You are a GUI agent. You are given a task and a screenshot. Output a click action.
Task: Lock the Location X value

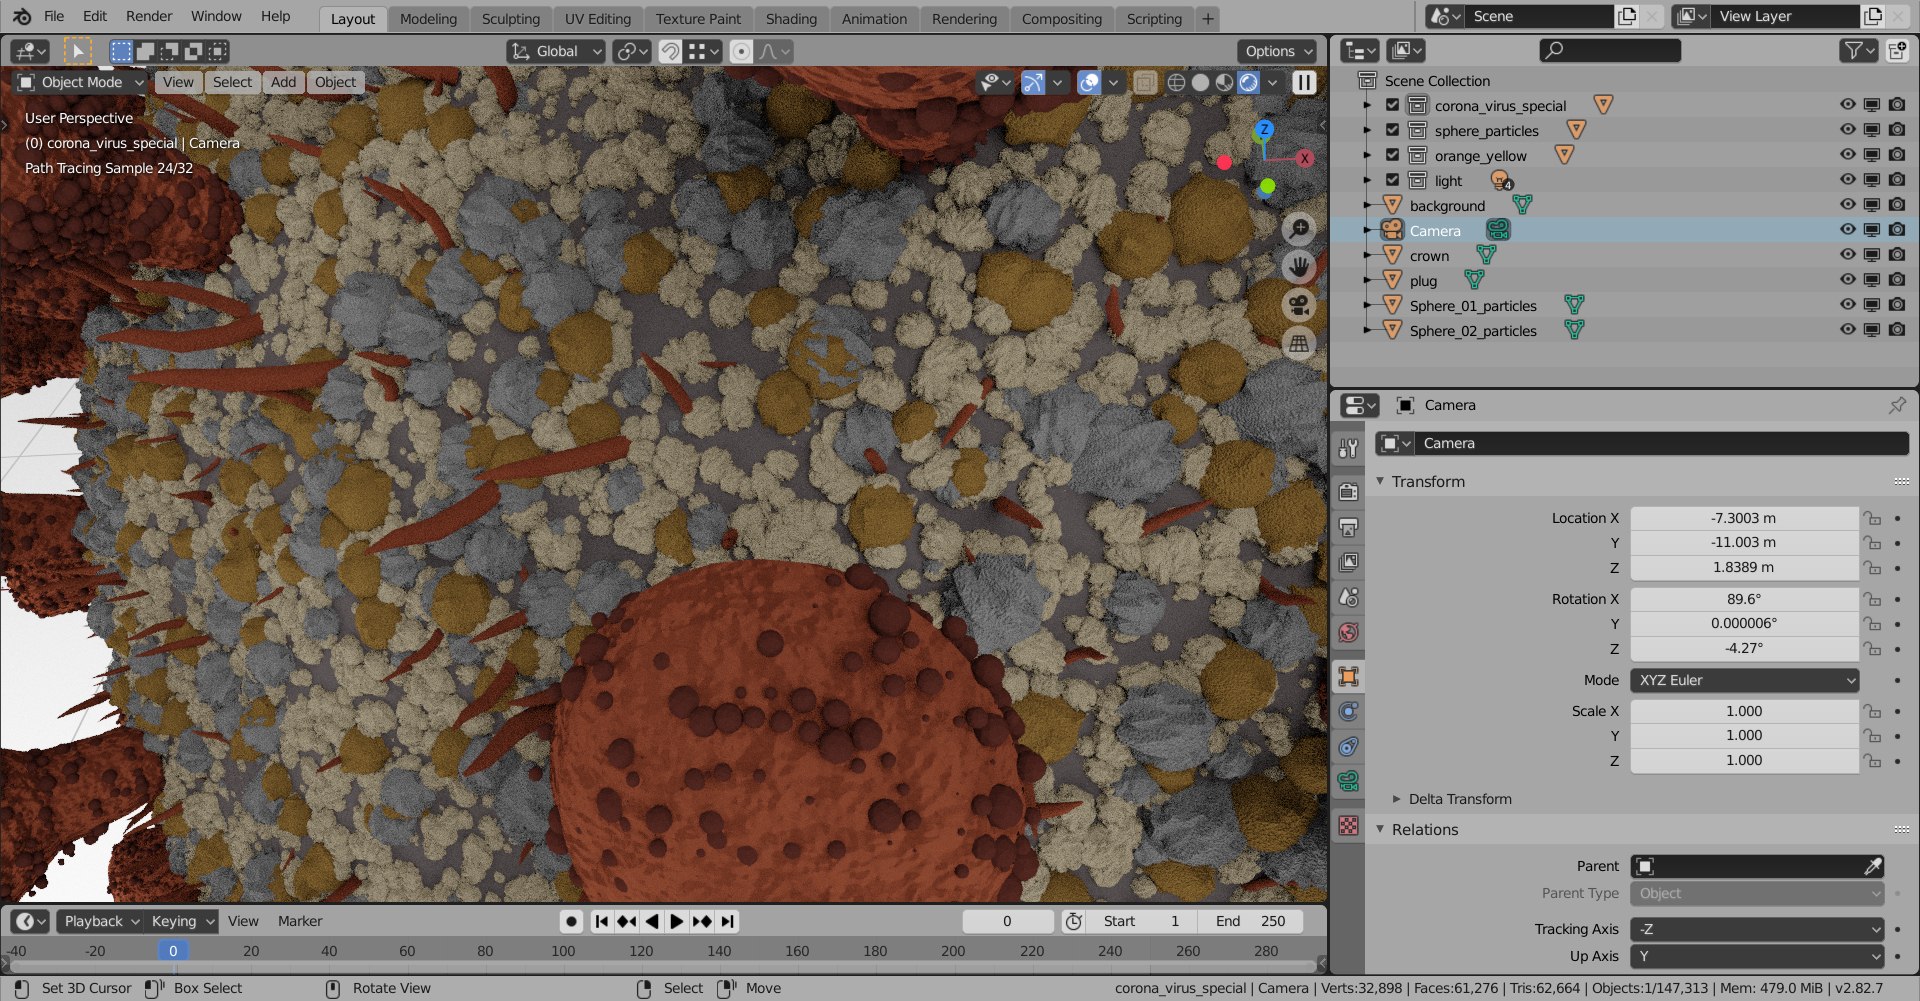[1872, 518]
